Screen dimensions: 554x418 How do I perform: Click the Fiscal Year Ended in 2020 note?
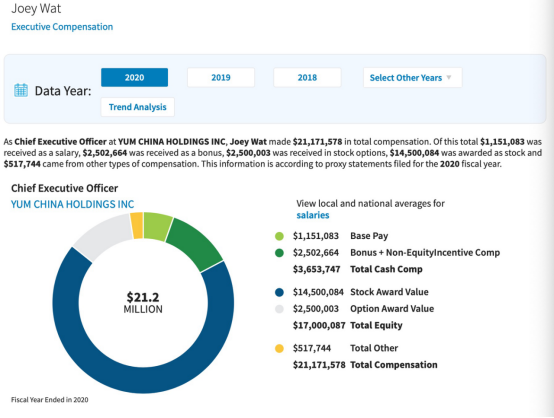(x=49, y=400)
